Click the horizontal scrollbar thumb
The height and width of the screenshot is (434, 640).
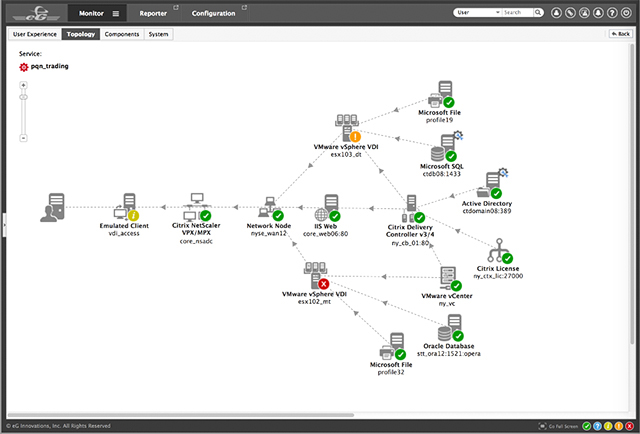click(x=181, y=415)
